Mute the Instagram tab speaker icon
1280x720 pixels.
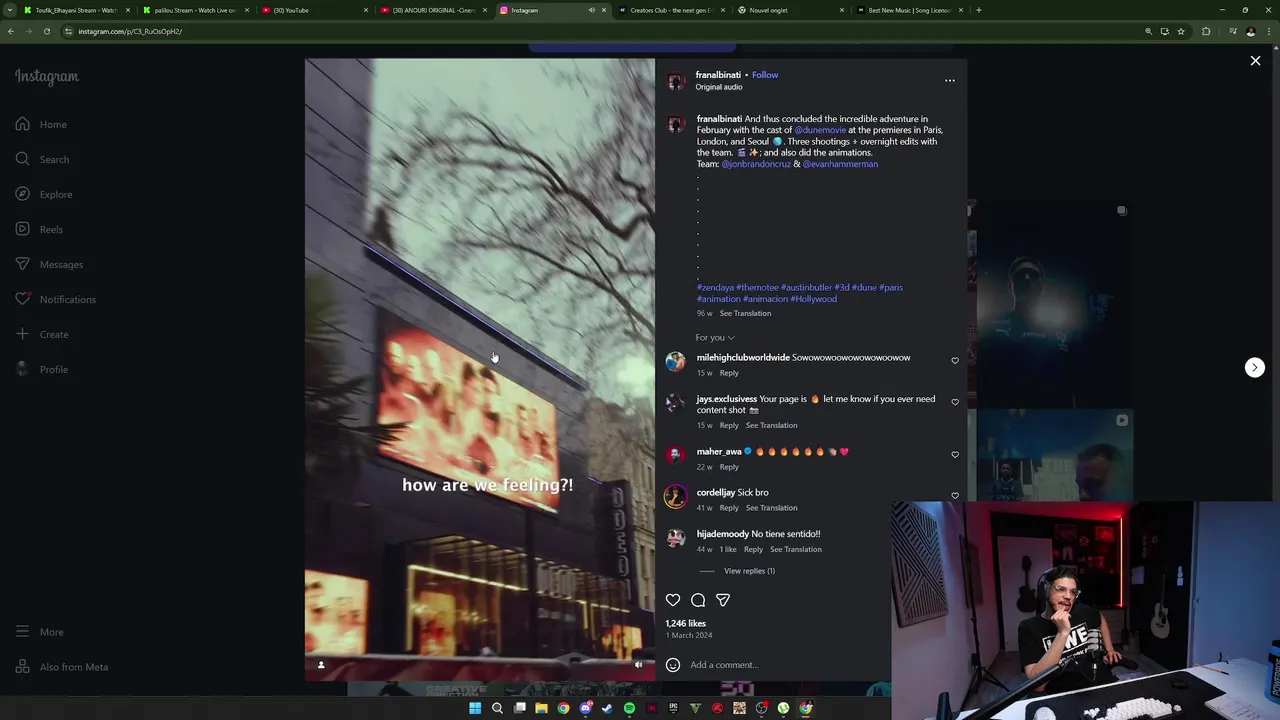tap(591, 10)
